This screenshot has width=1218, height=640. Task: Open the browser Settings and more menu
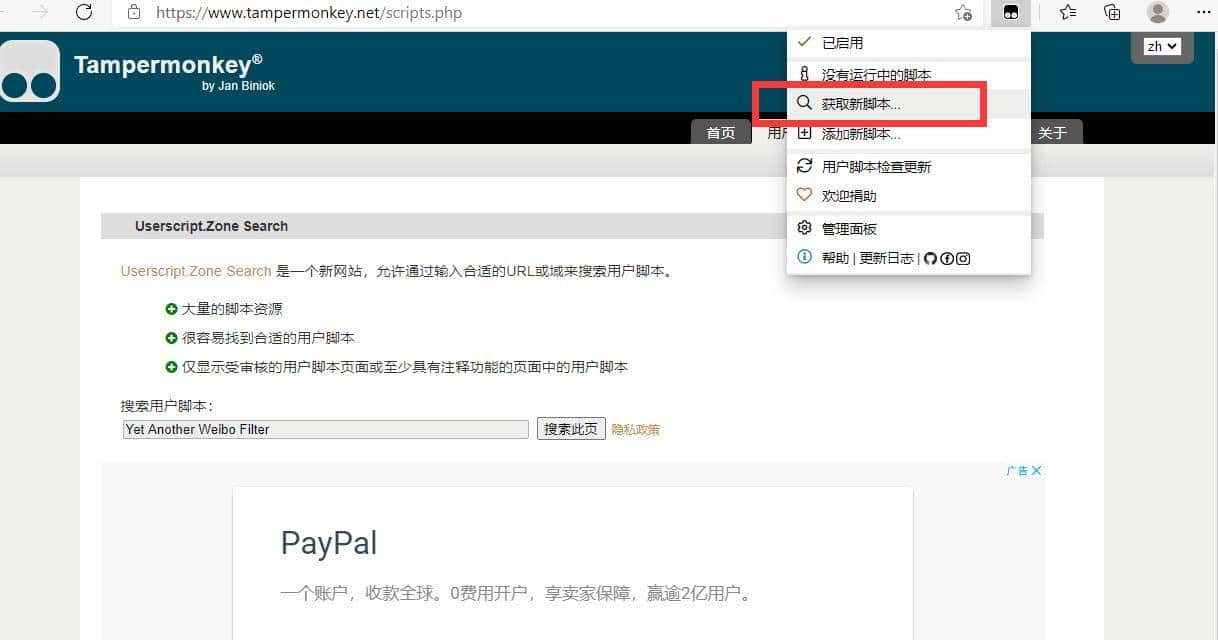(1204, 13)
